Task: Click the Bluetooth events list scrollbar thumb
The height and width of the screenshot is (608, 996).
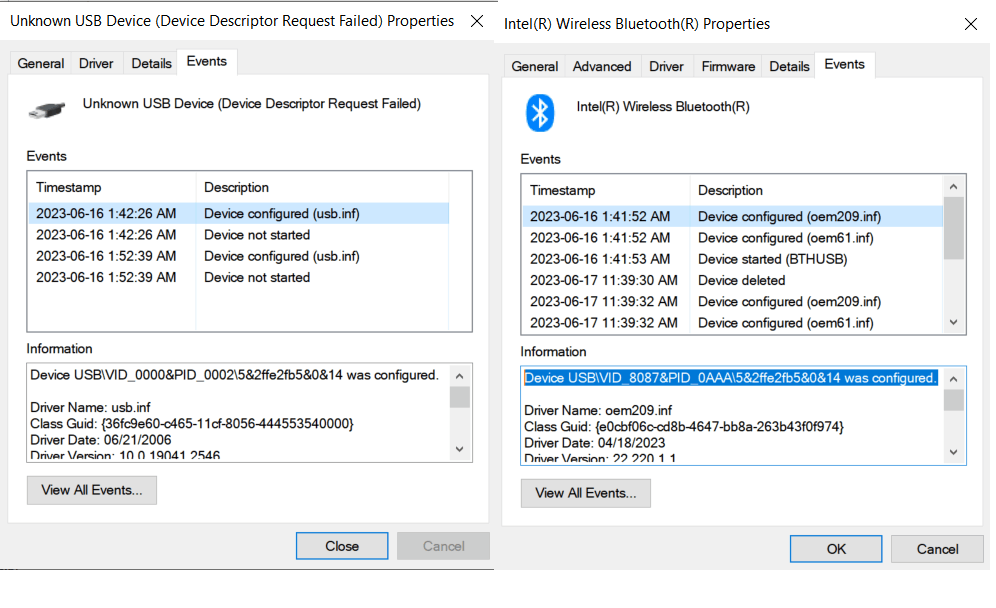Action: click(953, 228)
